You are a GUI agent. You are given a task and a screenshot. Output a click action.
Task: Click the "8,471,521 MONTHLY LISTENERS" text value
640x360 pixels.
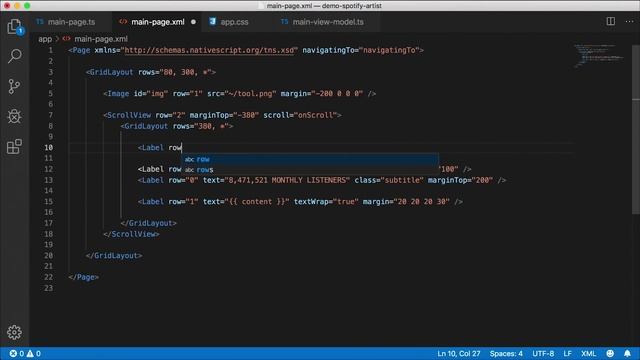pyautogui.click(x=287, y=180)
